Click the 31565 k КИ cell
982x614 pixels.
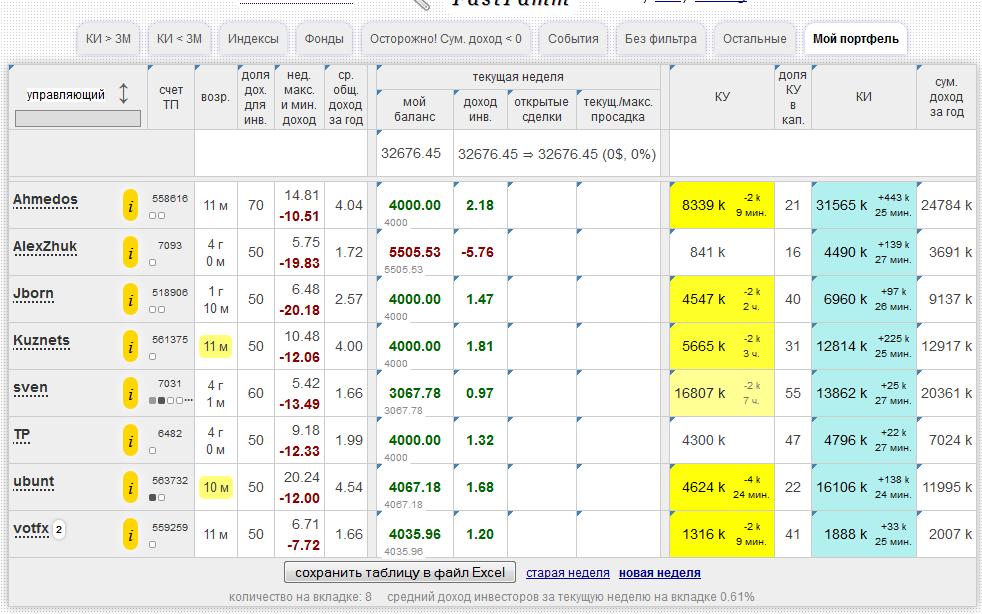pos(864,206)
